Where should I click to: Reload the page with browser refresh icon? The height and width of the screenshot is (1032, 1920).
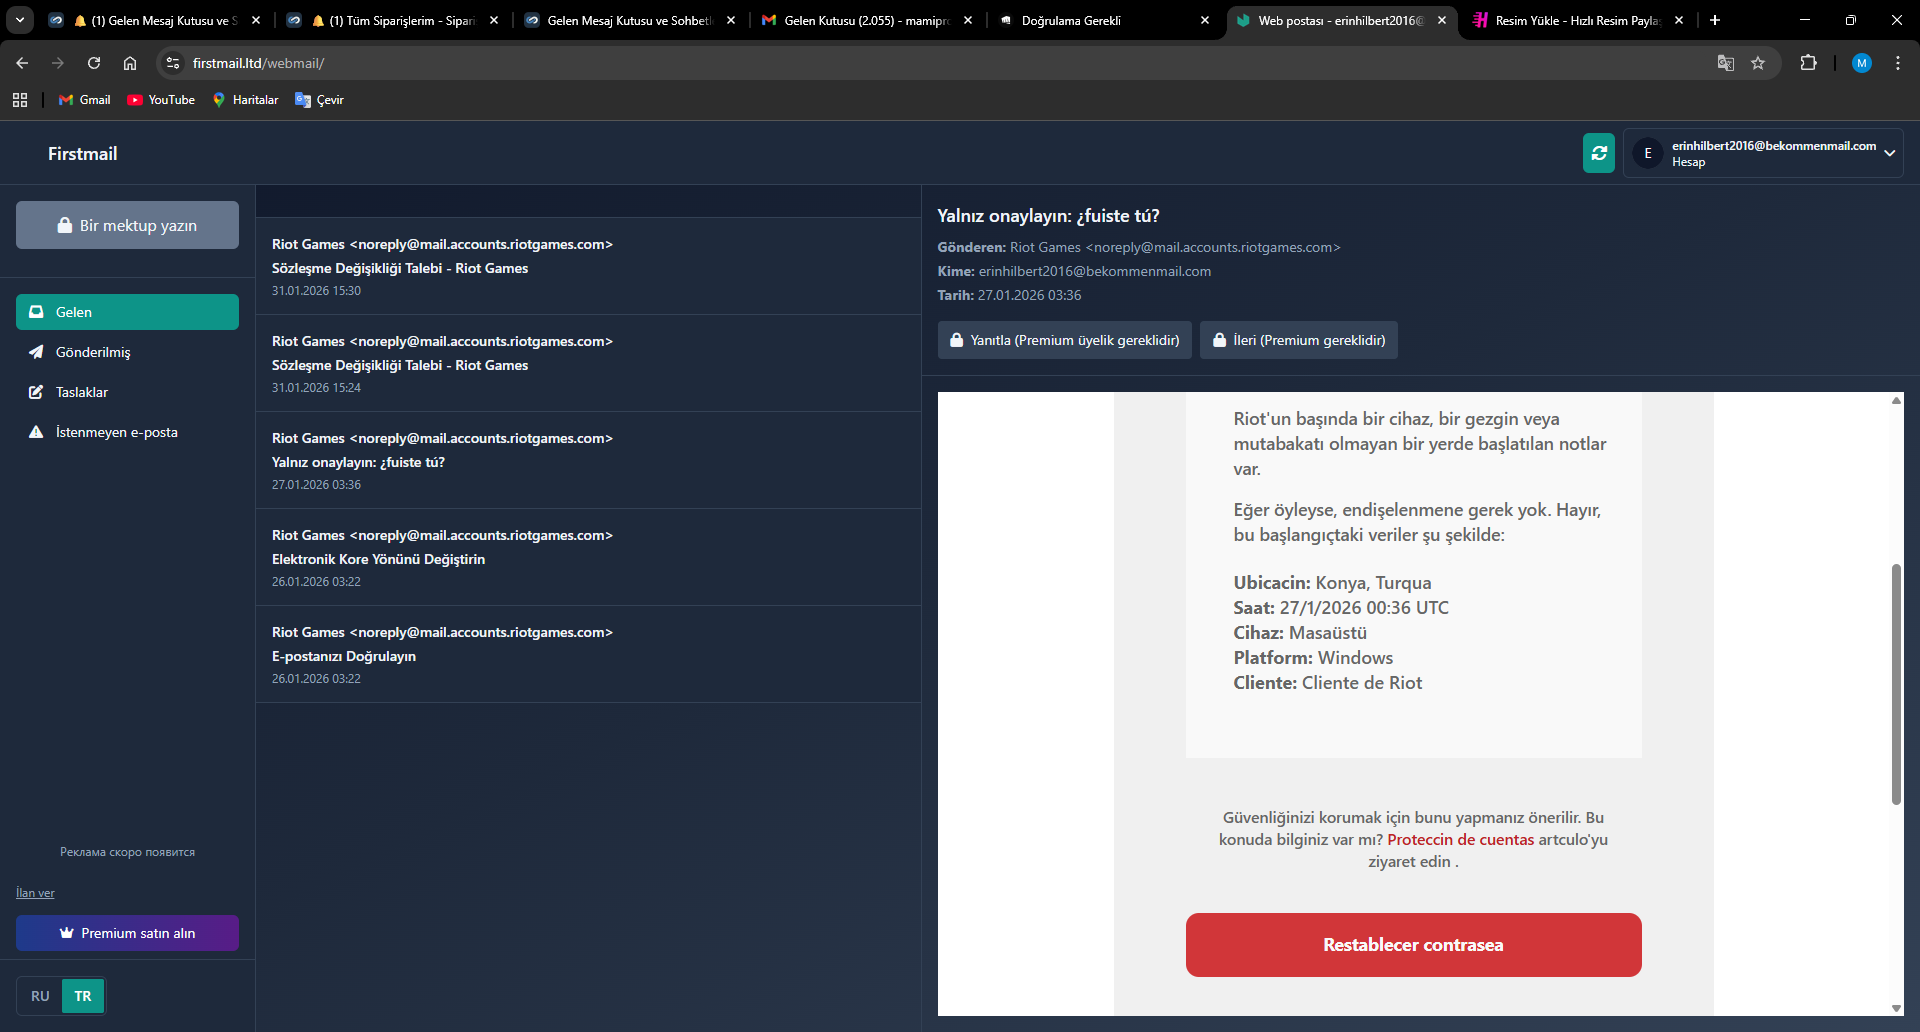point(94,63)
